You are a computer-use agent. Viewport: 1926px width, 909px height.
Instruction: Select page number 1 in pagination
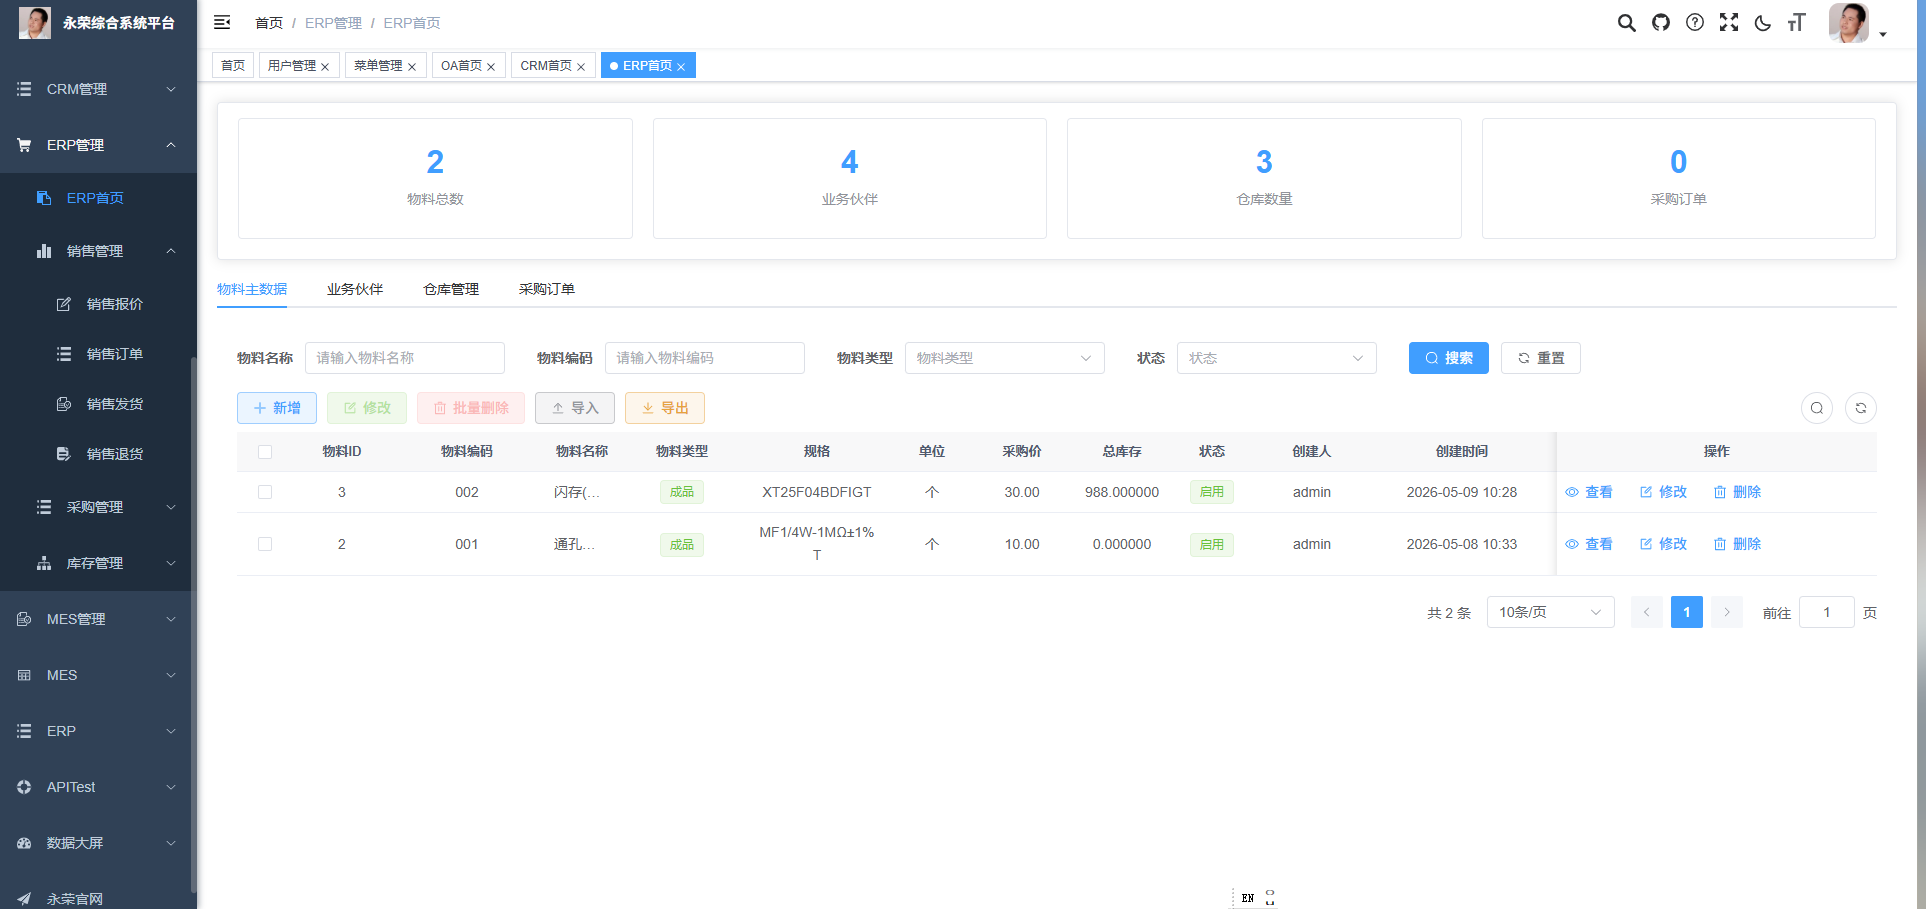point(1687,612)
